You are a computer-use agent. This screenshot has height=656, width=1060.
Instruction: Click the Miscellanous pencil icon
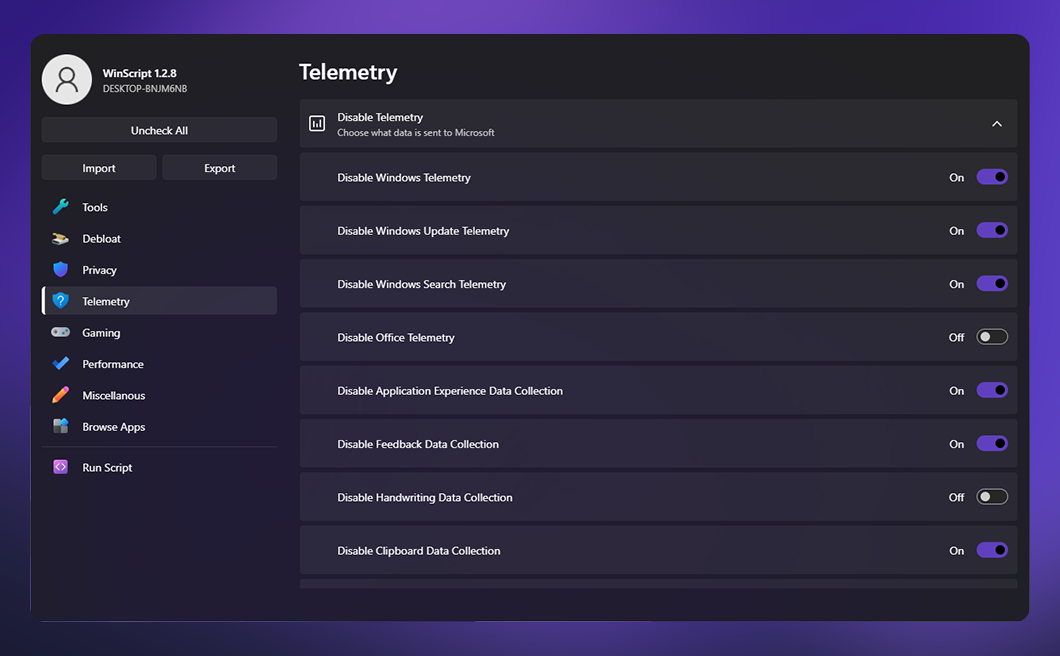(x=61, y=395)
